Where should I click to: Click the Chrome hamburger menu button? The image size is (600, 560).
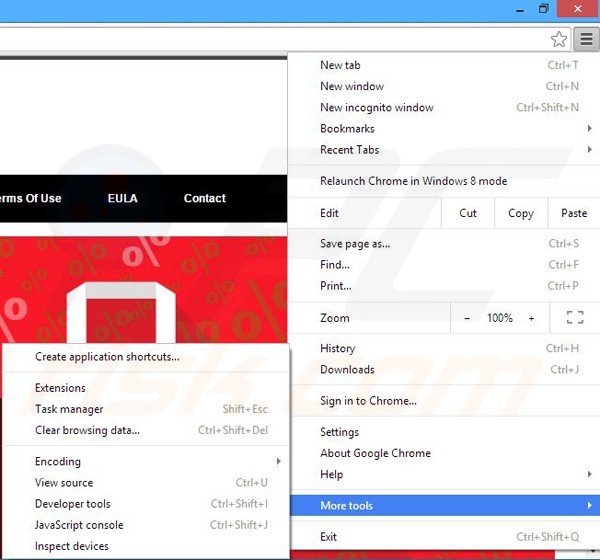click(586, 39)
